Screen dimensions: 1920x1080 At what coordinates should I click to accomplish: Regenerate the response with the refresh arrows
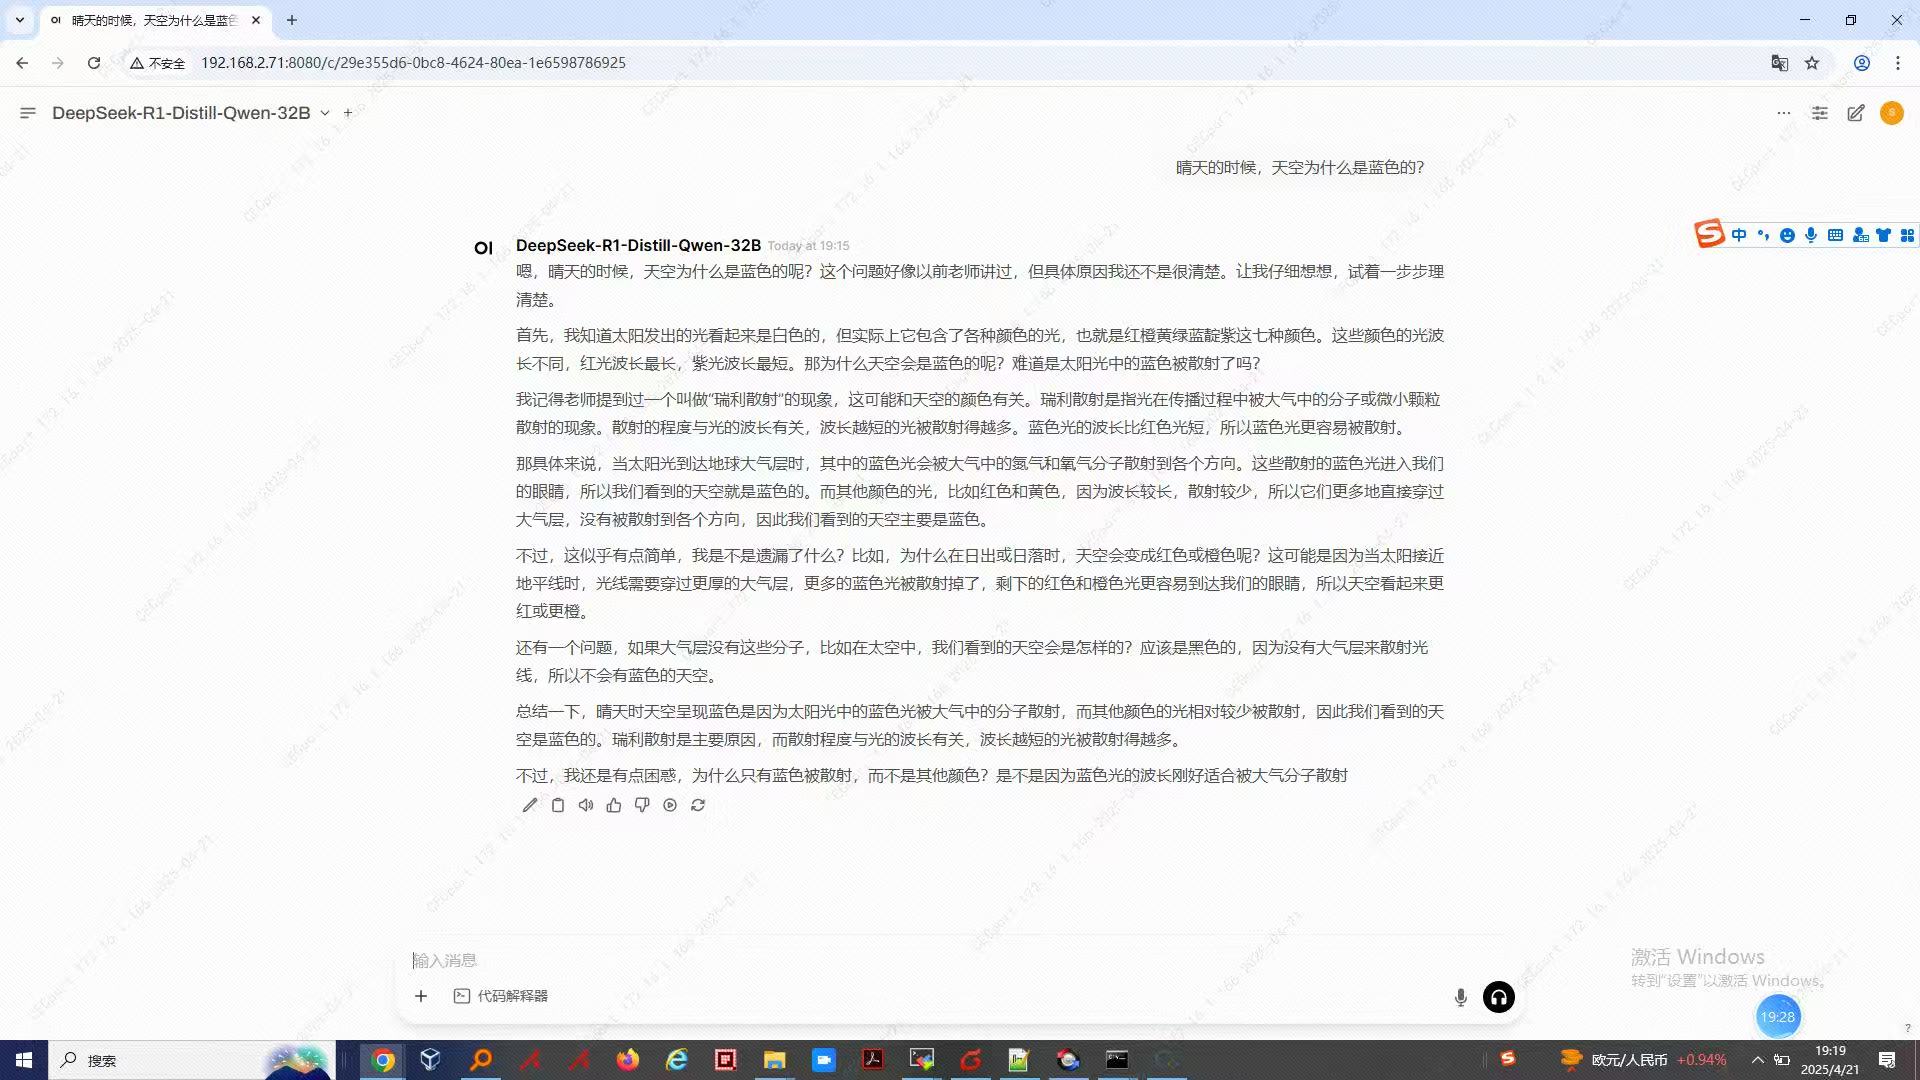[x=698, y=805]
